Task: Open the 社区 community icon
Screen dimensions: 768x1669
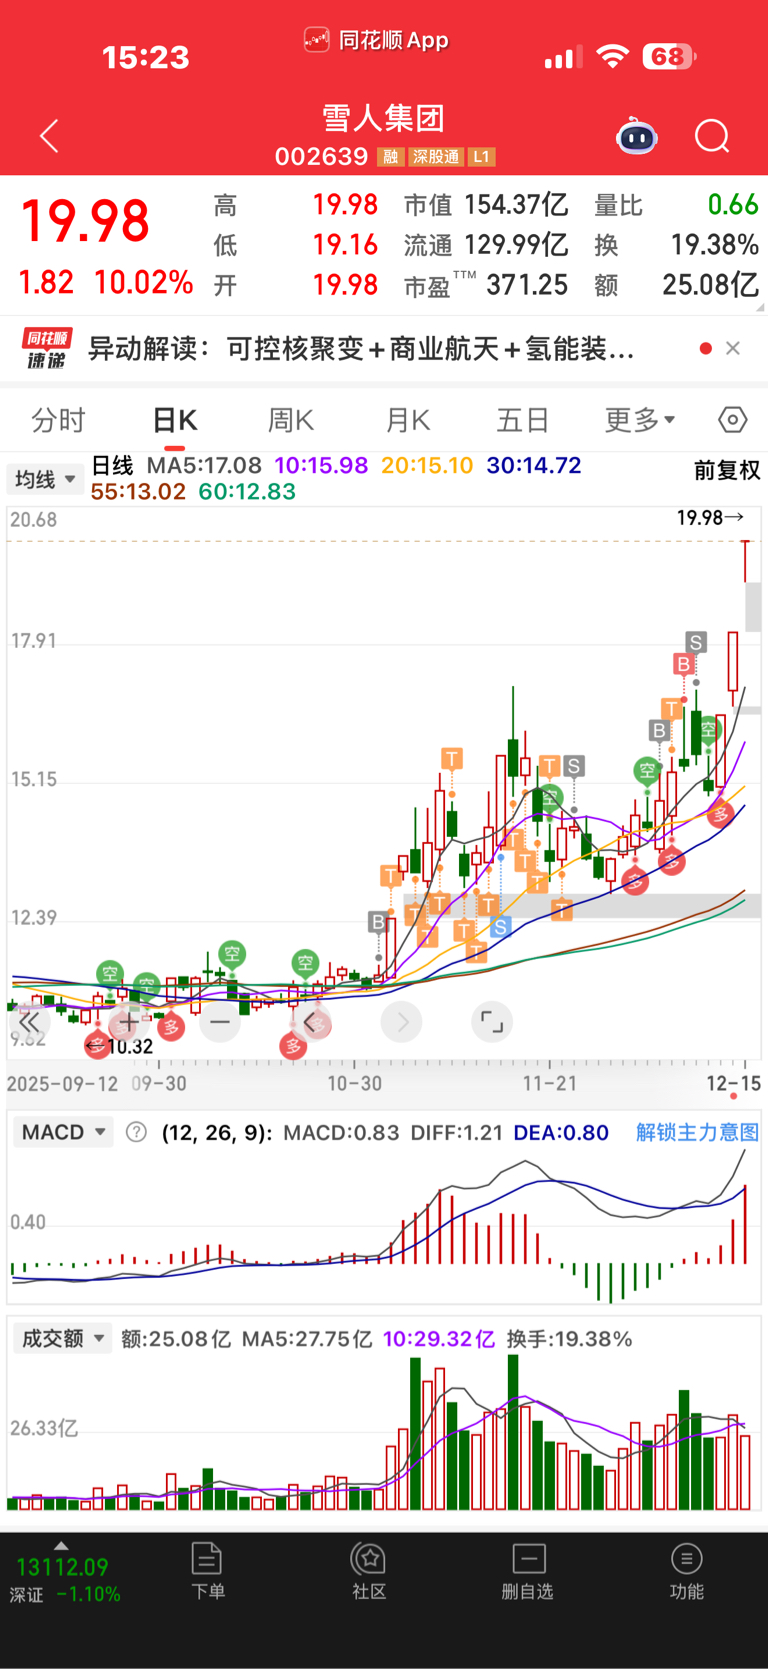Action: (369, 1571)
